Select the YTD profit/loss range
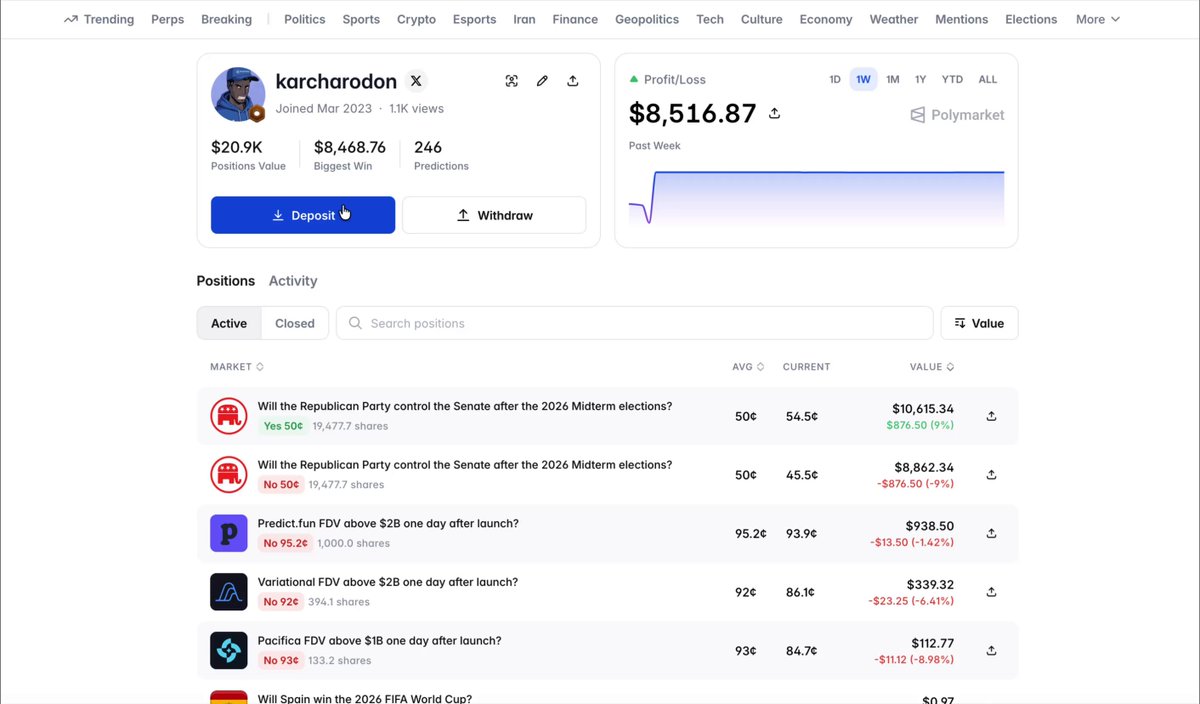The image size is (1200, 704). point(952,79)
